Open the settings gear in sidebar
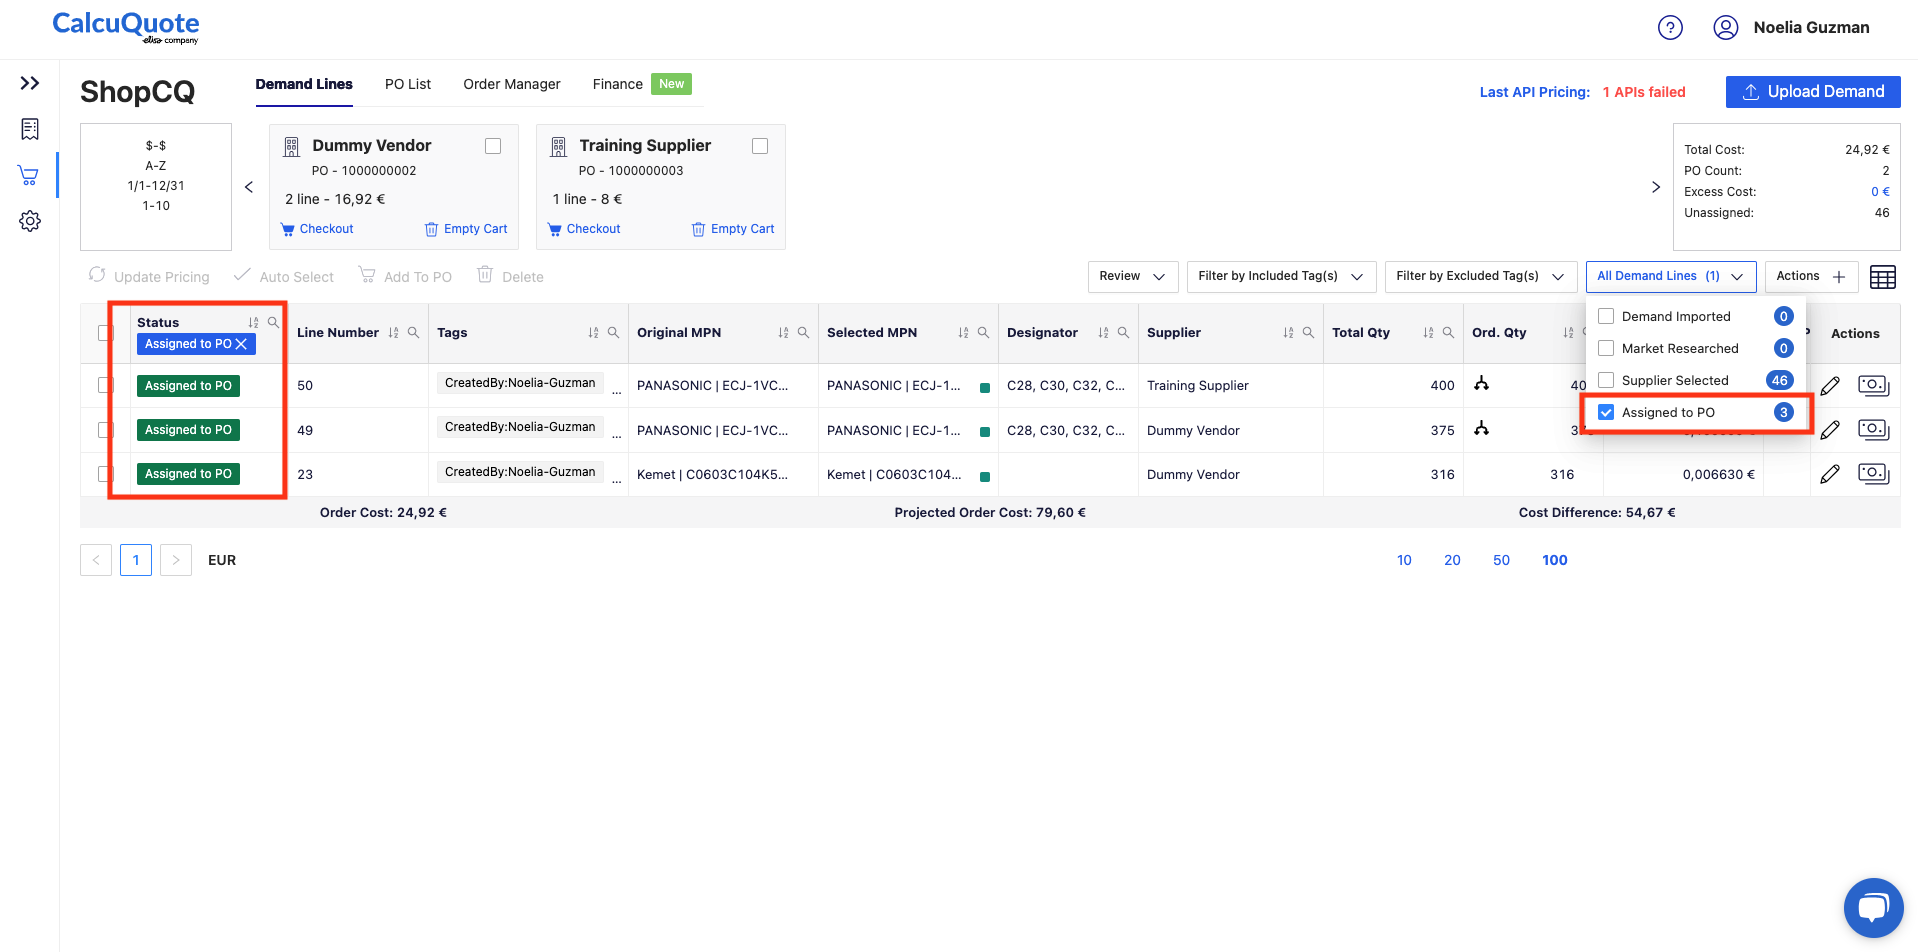The height and width of the screenshot is (952, 1918). pyautogui.click(x=30, y=221)
